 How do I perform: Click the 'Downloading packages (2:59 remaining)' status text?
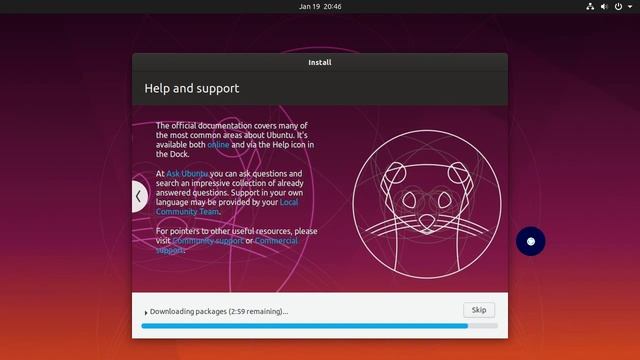click(219, 311)
